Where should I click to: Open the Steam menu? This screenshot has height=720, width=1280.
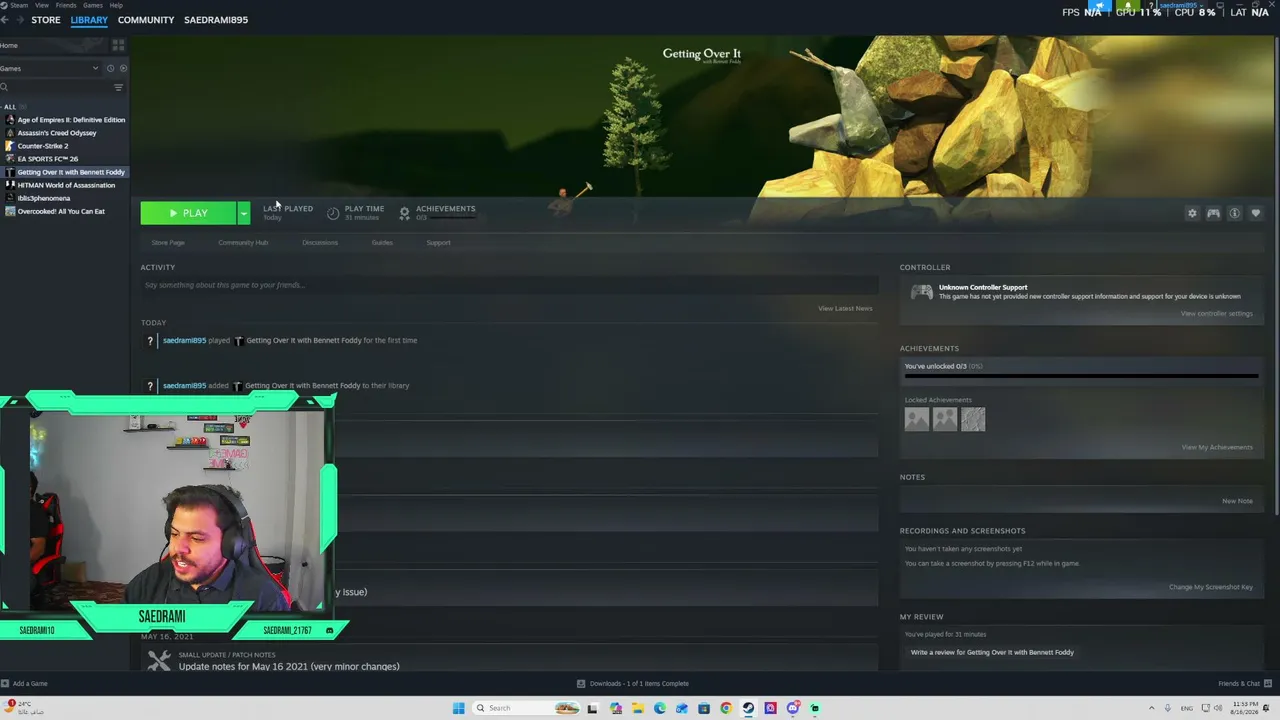[x=20, y=5]
